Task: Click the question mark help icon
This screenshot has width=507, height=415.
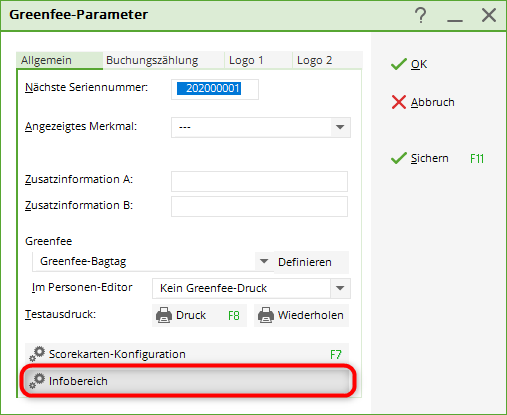Action: pyautogui.click(x=421, y=15)
